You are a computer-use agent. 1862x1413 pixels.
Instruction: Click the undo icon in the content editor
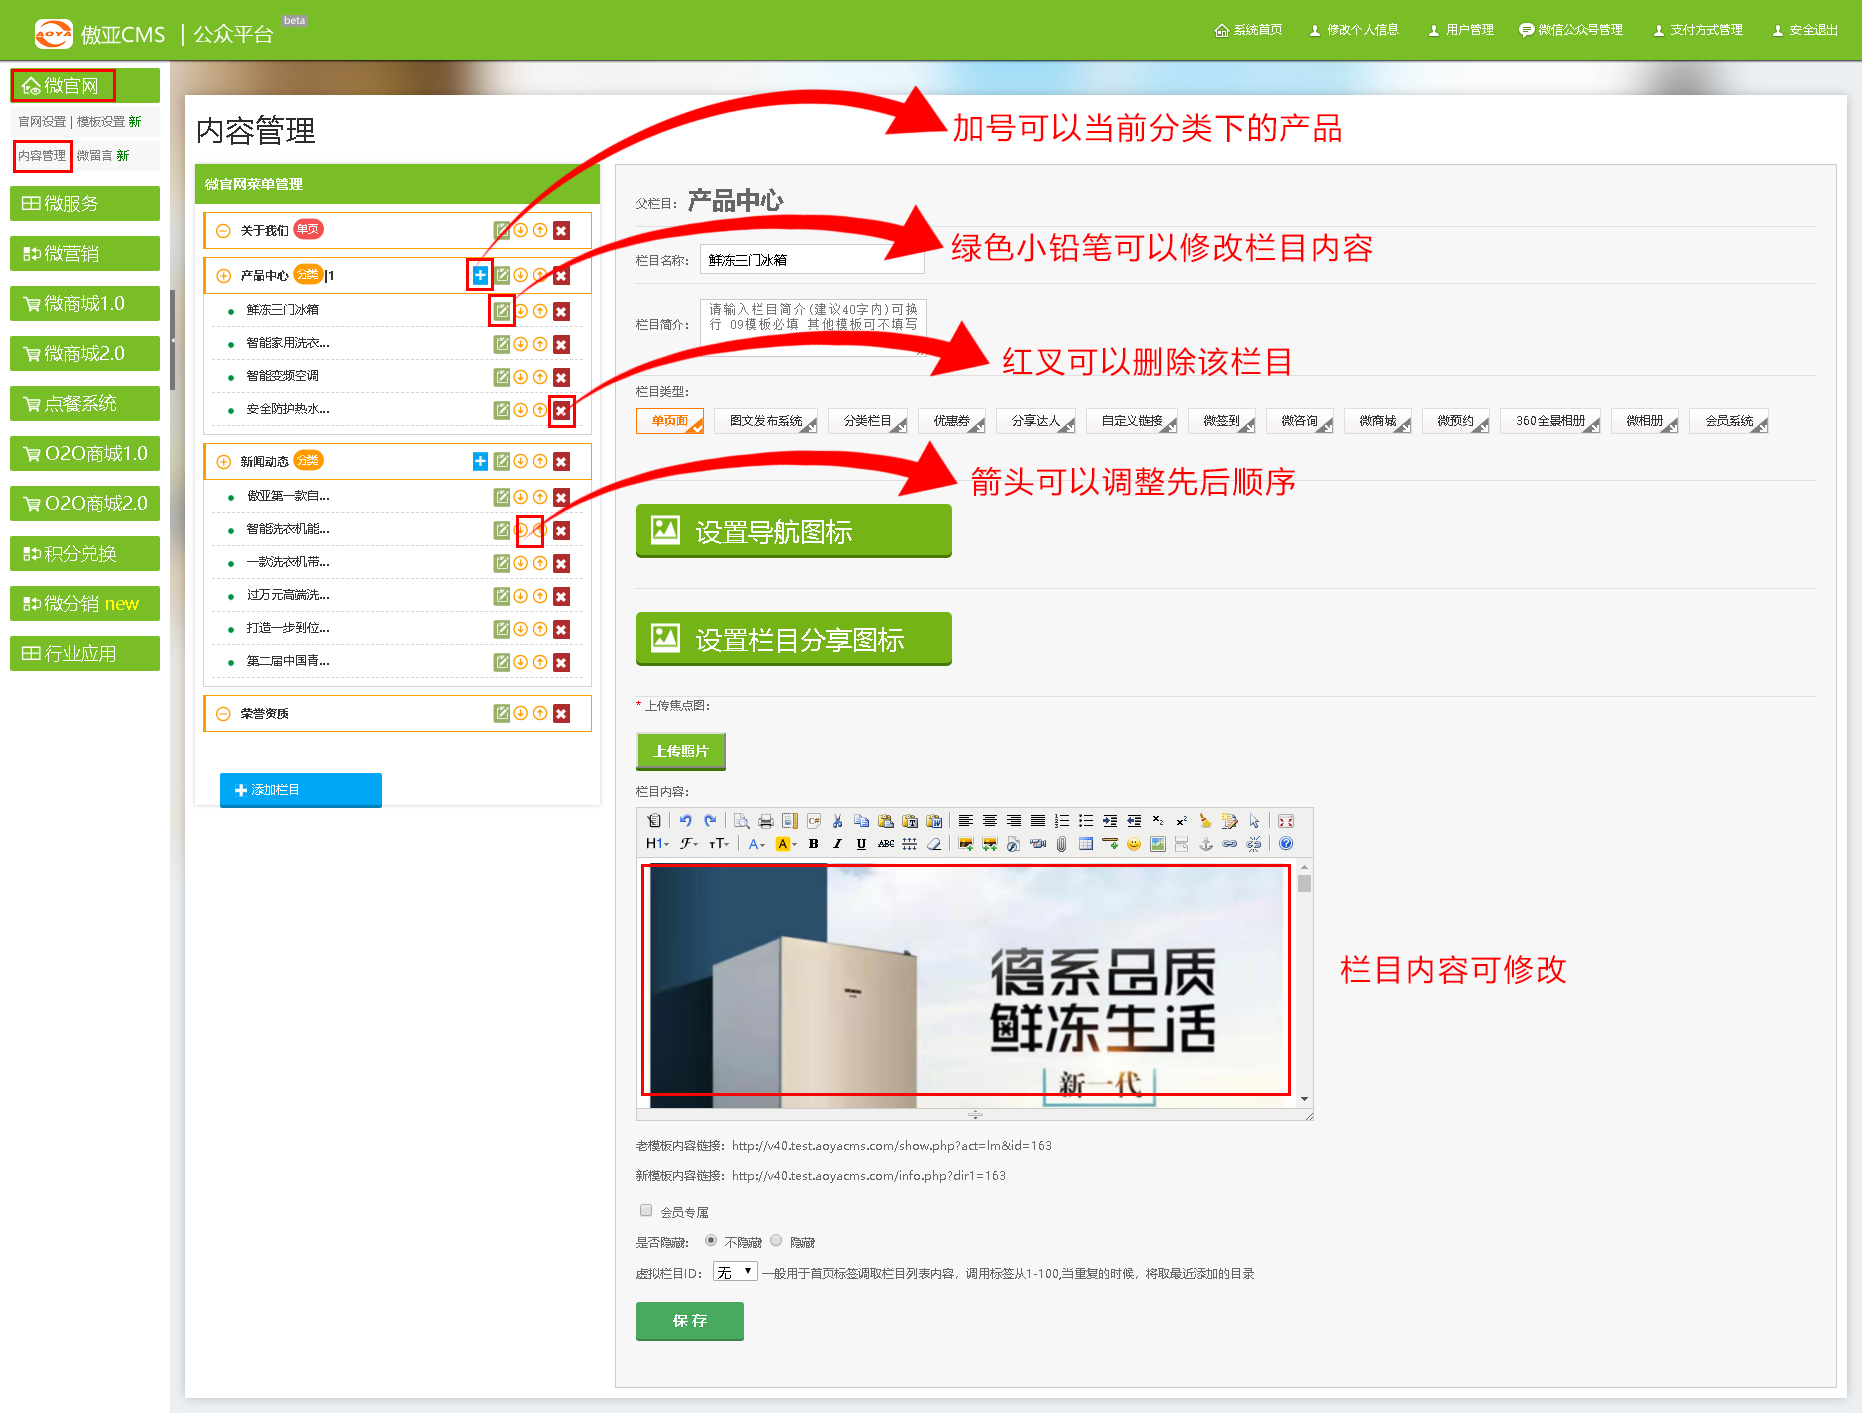686,821
